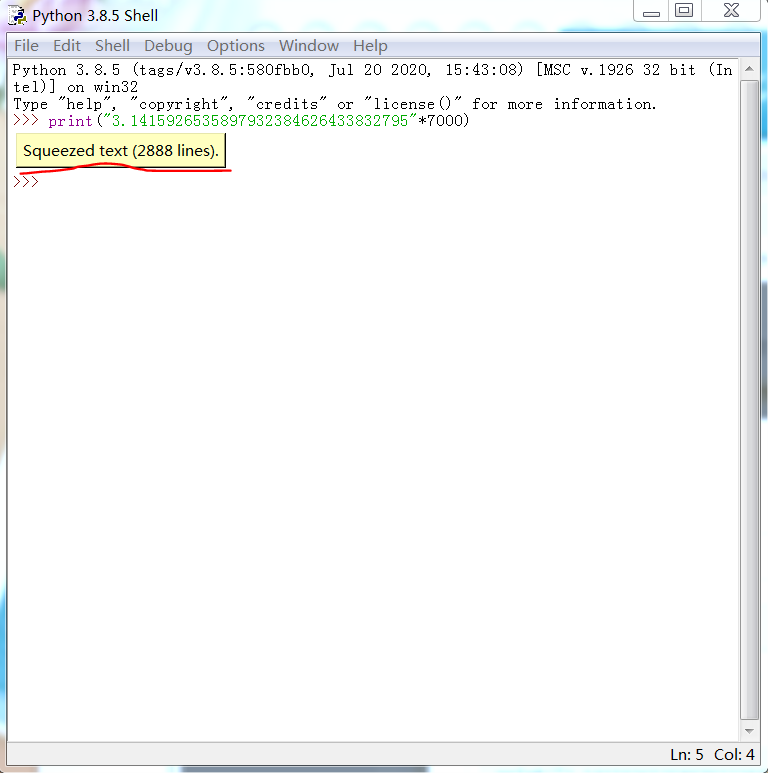Viewport: 768px width, 773px height.
Task: Click the scrollbar down arrow
Action: 749,731
